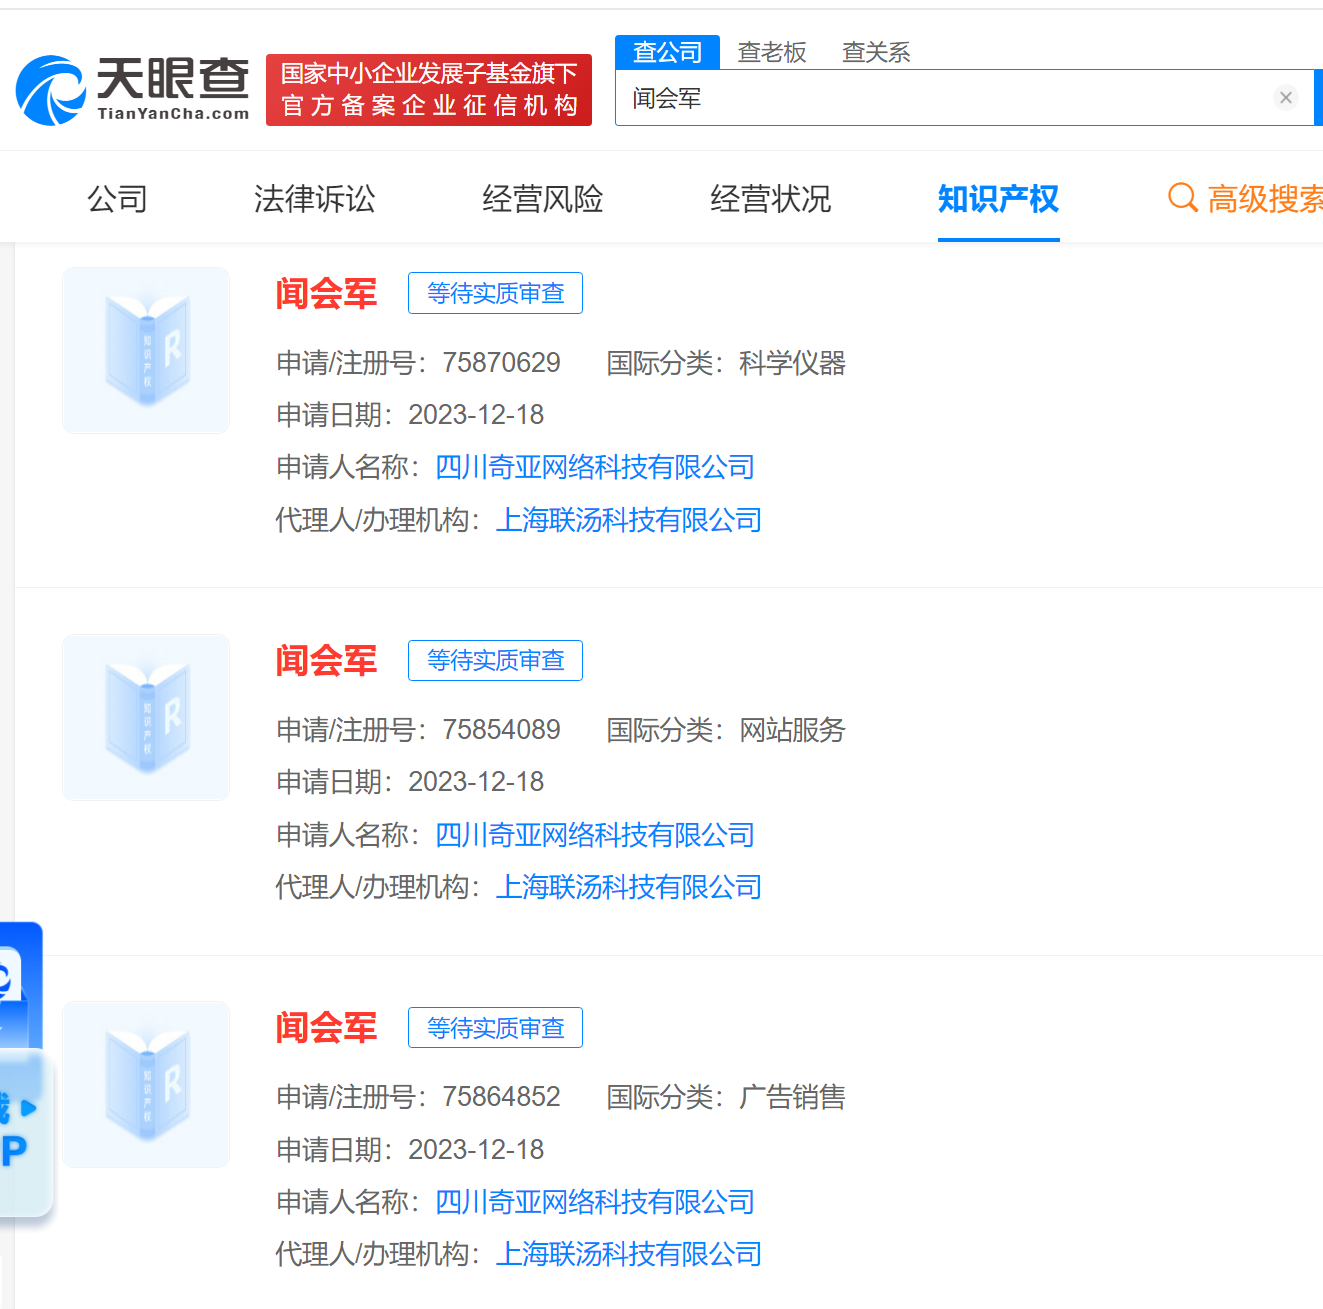The image size is (1323, 1309).
Task: Open applicant 四川奇亚网络科技有限公司 in 科学仪器 entry
Action: [x=595, y=467]
